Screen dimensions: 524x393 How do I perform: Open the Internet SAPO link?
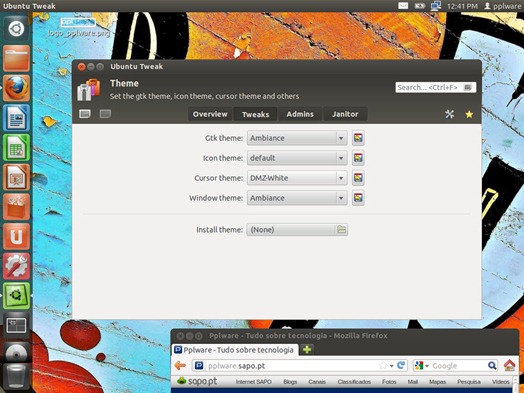click(x=254, y=382)
